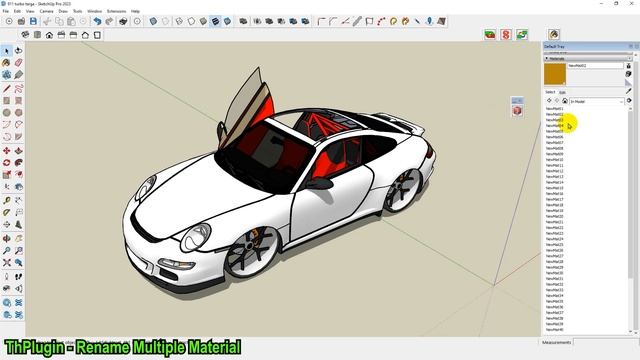Select the Push/Pull tool
This screenshot has height=360, width=640.
point(18,151)
